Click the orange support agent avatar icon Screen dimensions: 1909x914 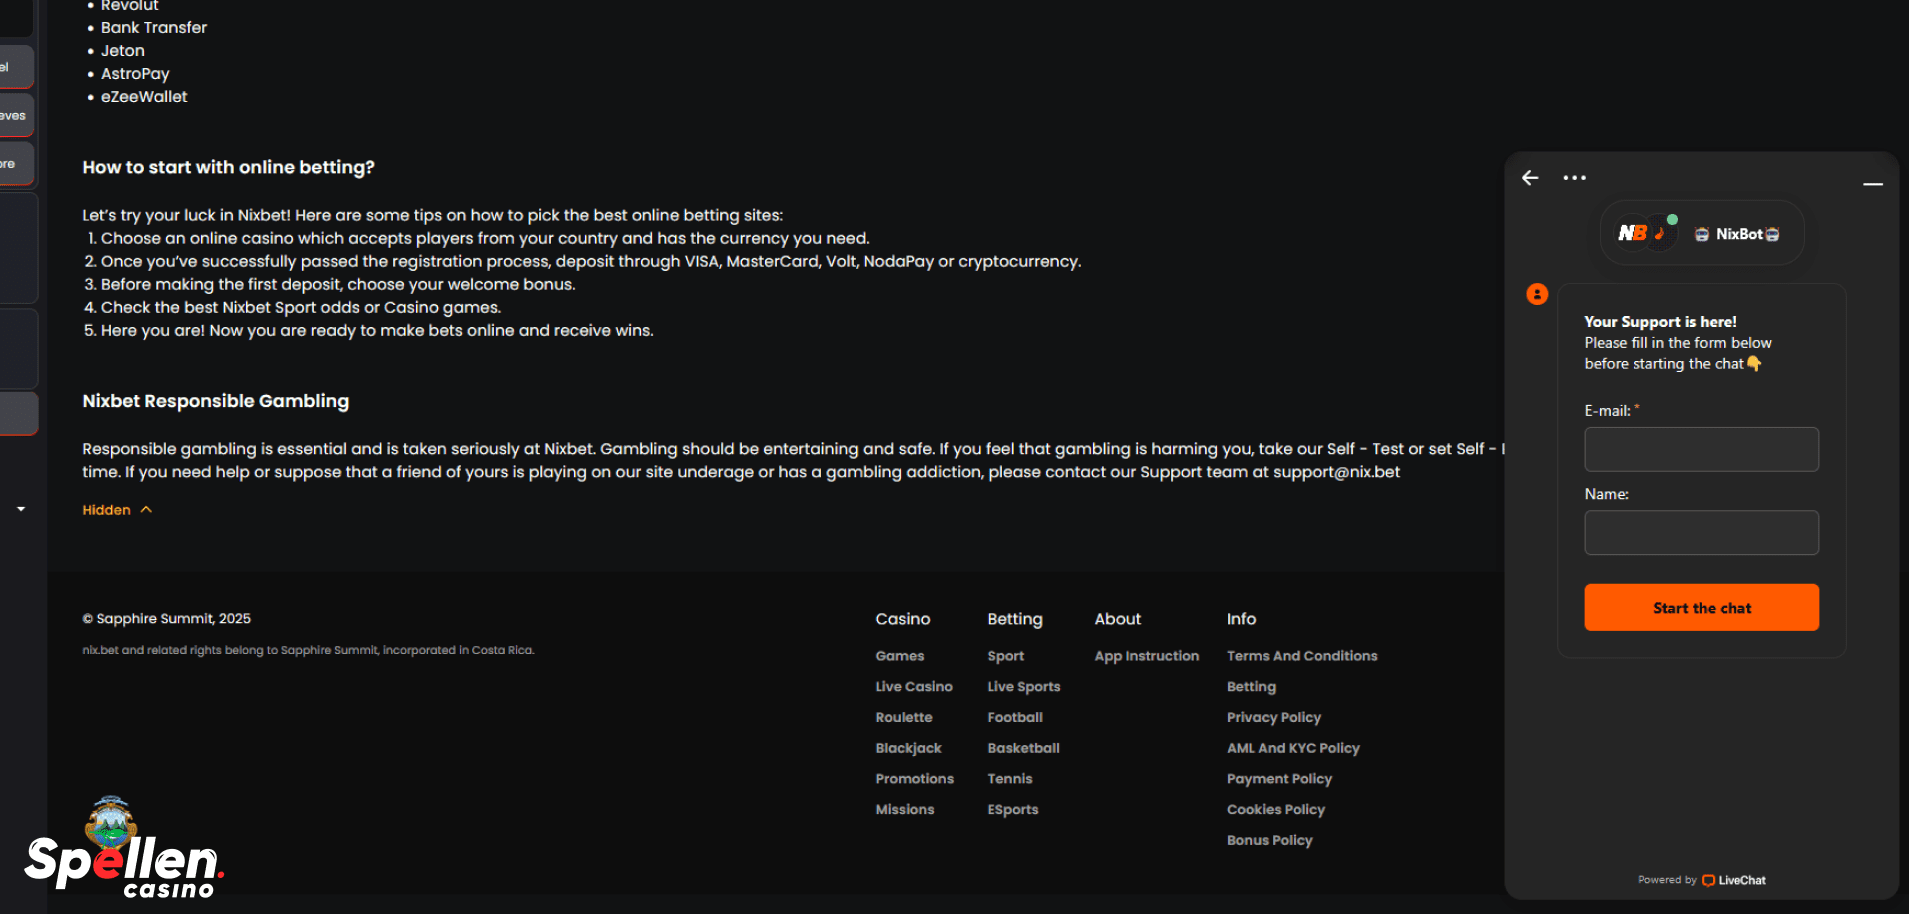(1537, 294)
